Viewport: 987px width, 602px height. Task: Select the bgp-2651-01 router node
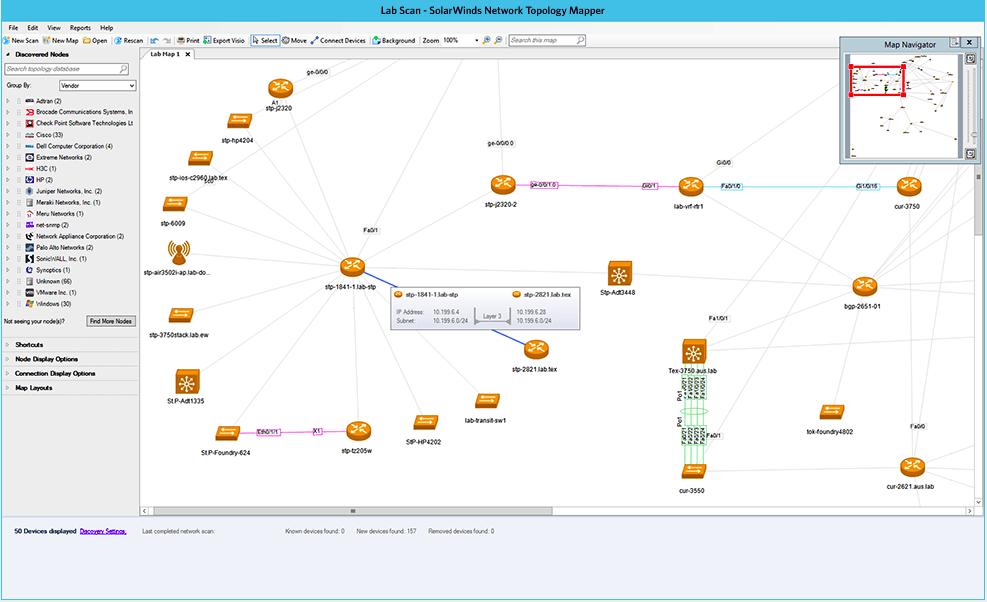tap(864, 287)
